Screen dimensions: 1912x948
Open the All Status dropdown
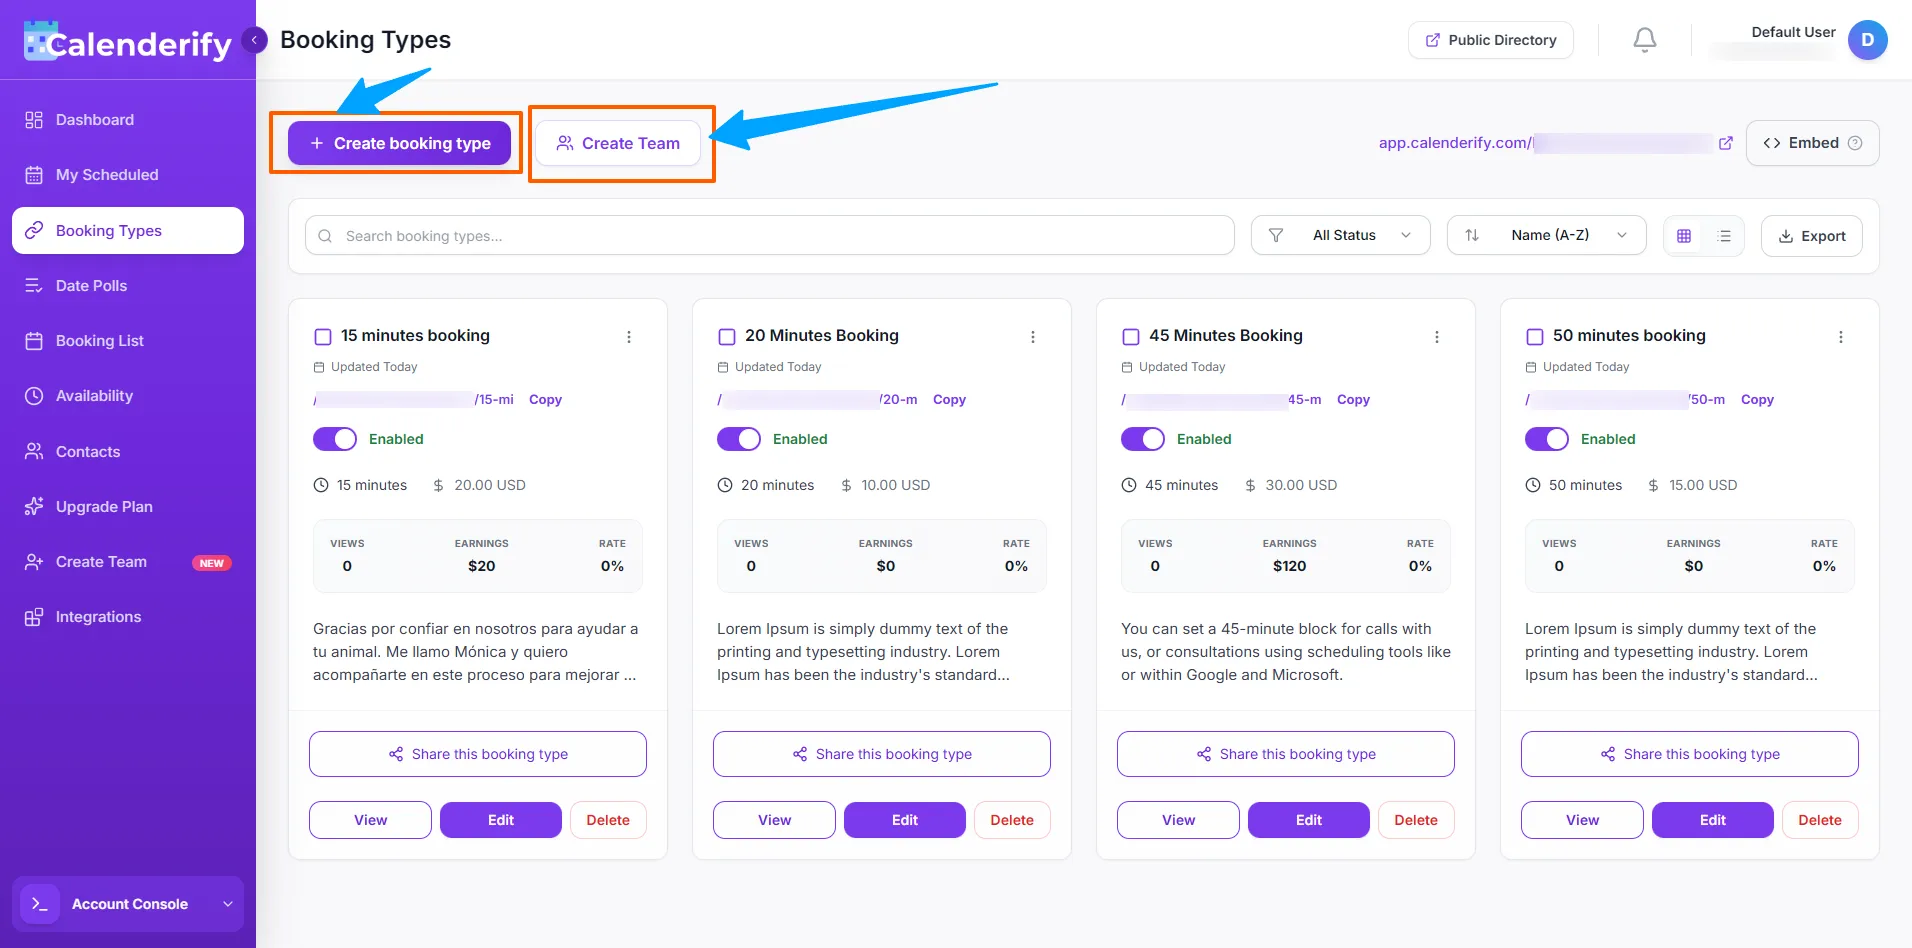coord(1342,235)
